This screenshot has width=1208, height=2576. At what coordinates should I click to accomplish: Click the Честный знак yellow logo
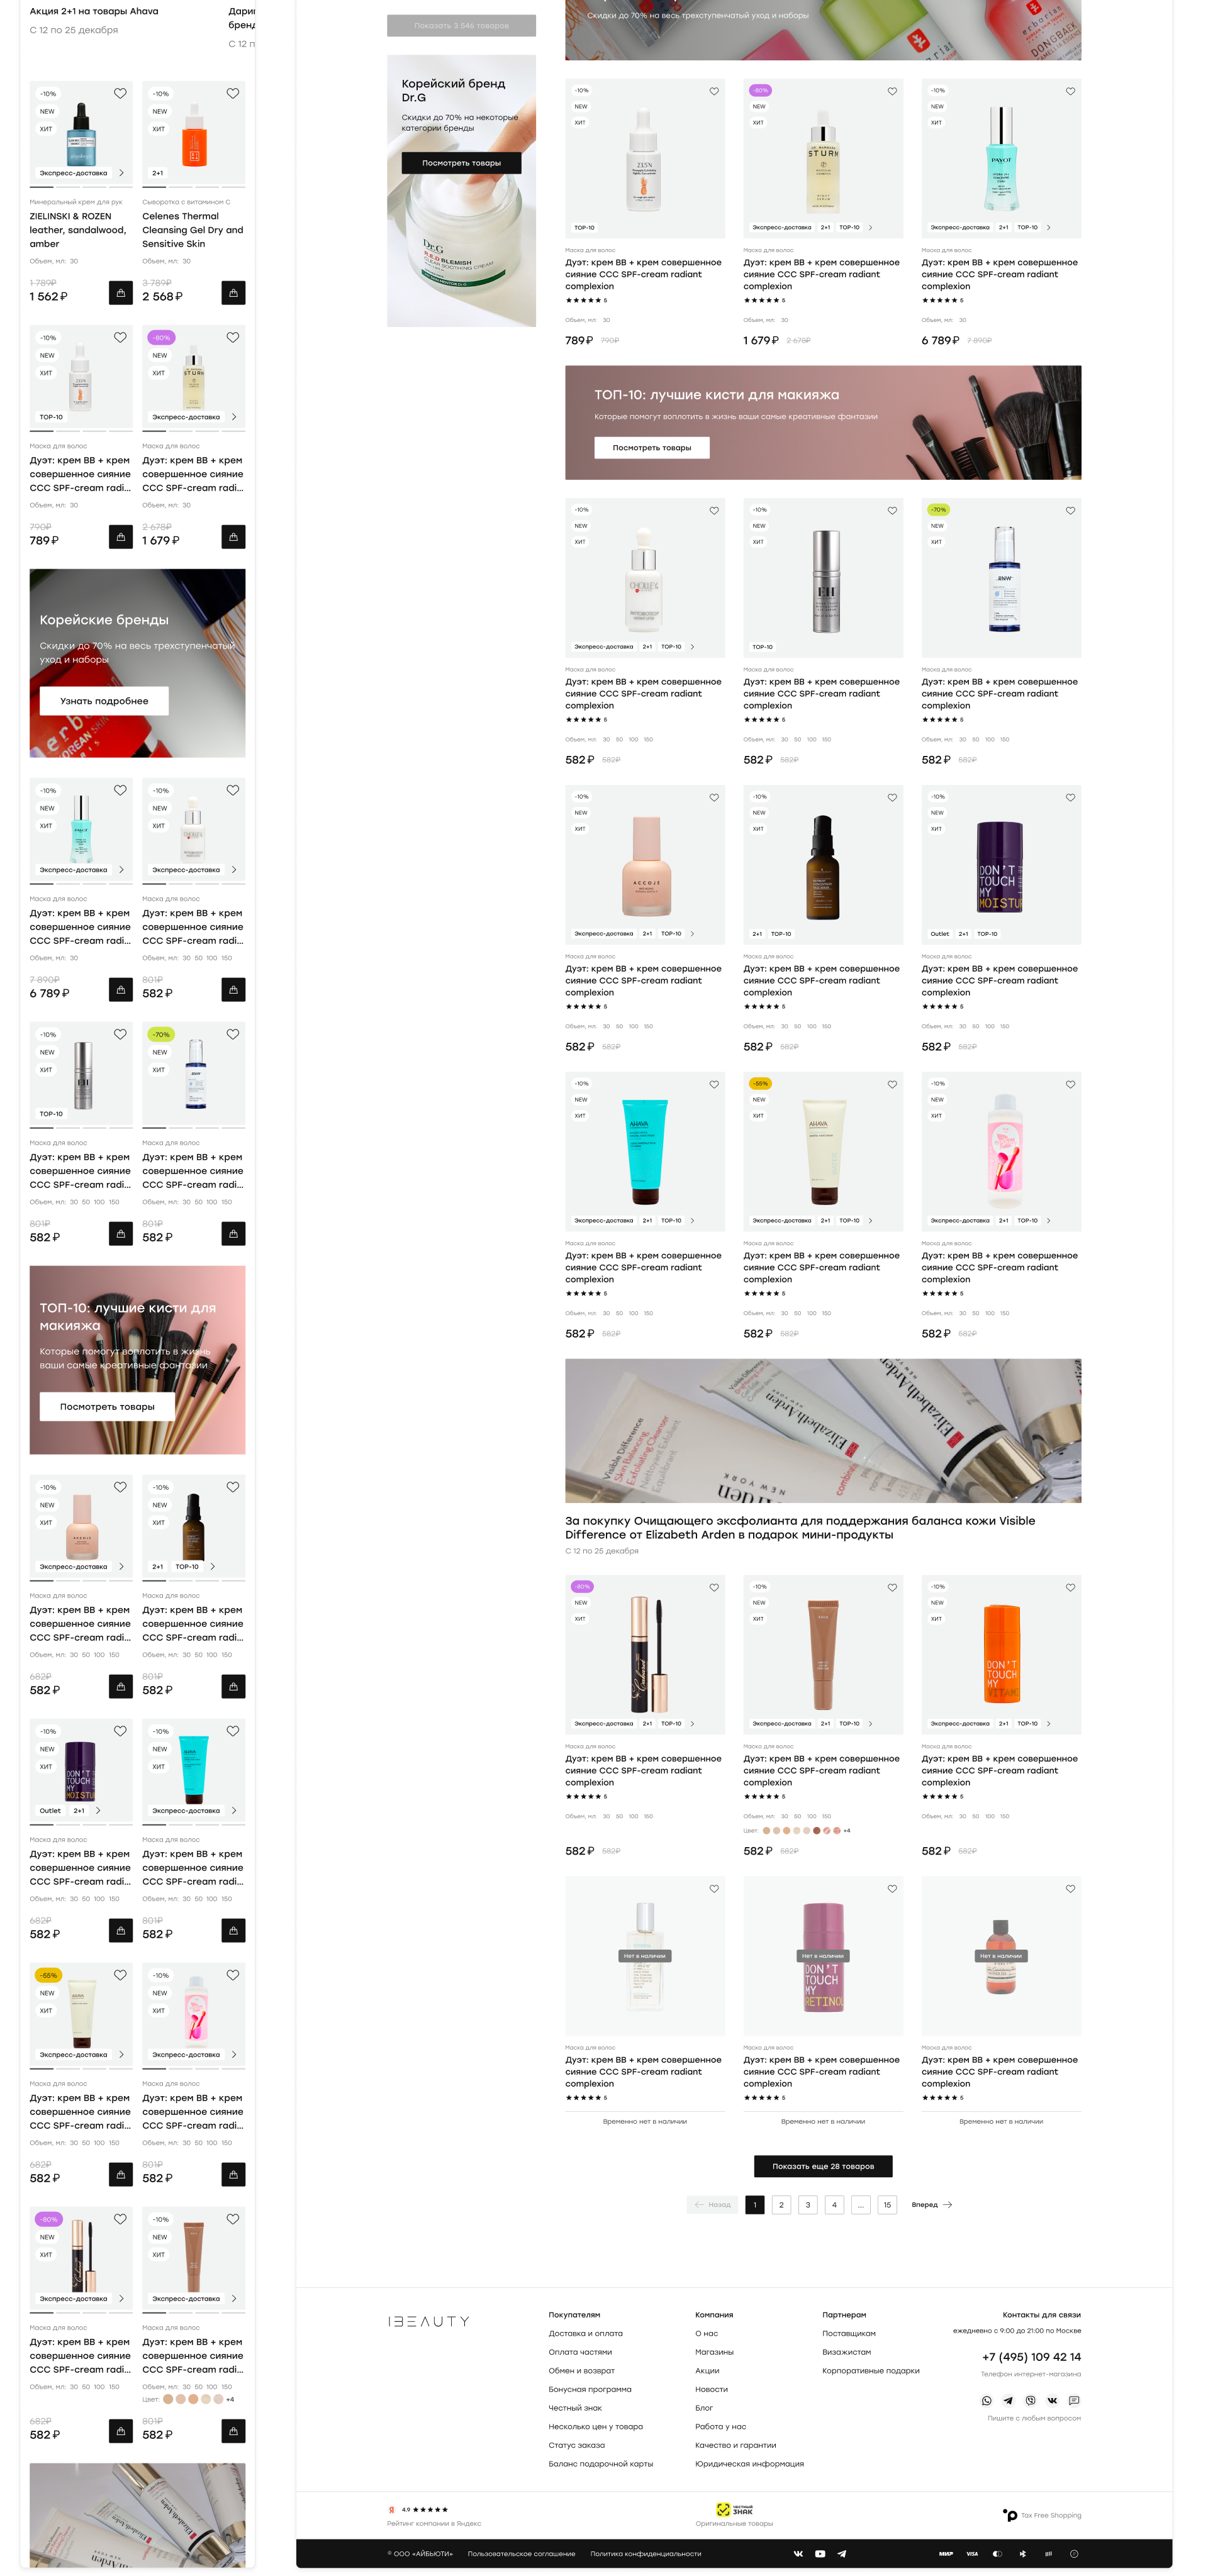pos(735,2509)
